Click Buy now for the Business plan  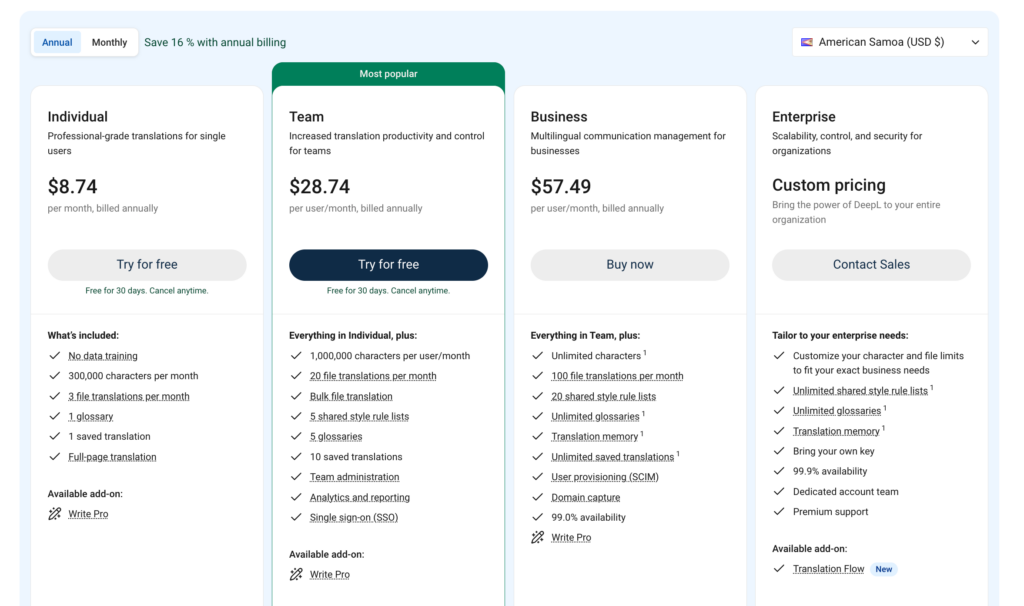point(630,265)
